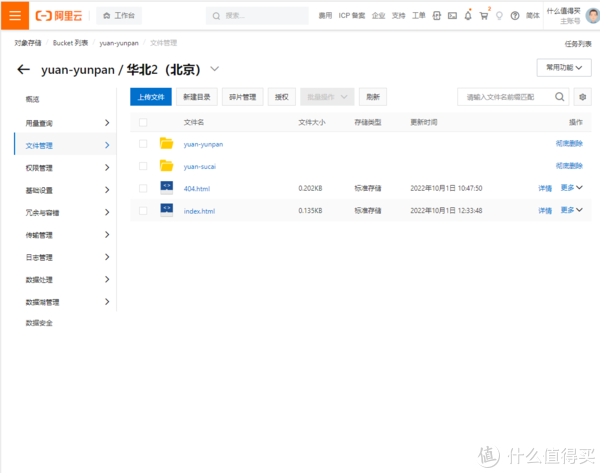Click the 404.html file icon

(166, 188)
